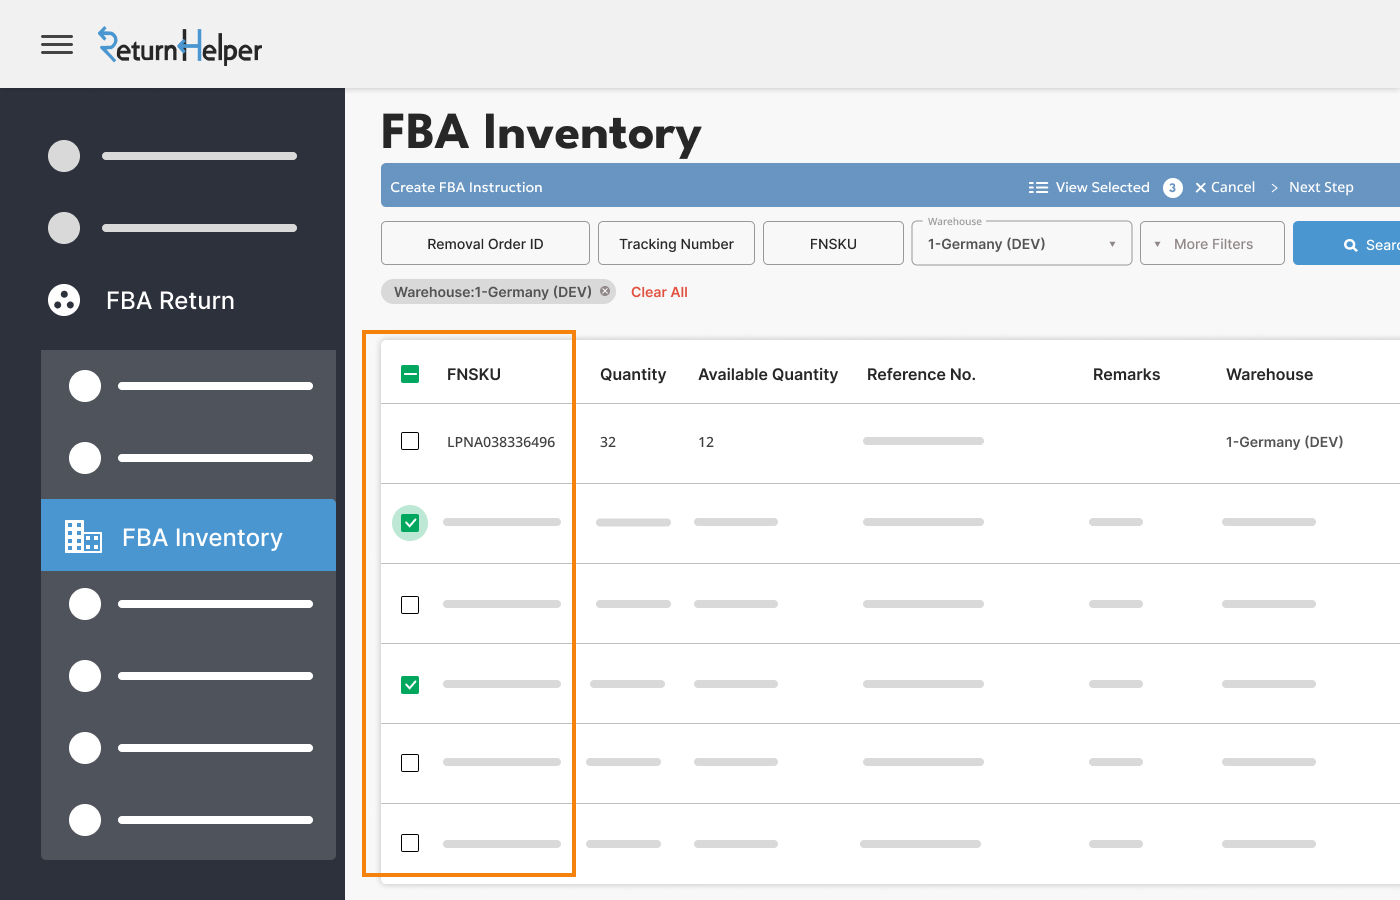Click the FBA Return sidebar icon
This screenshot has width=1400, height=900.
(64, 300)
